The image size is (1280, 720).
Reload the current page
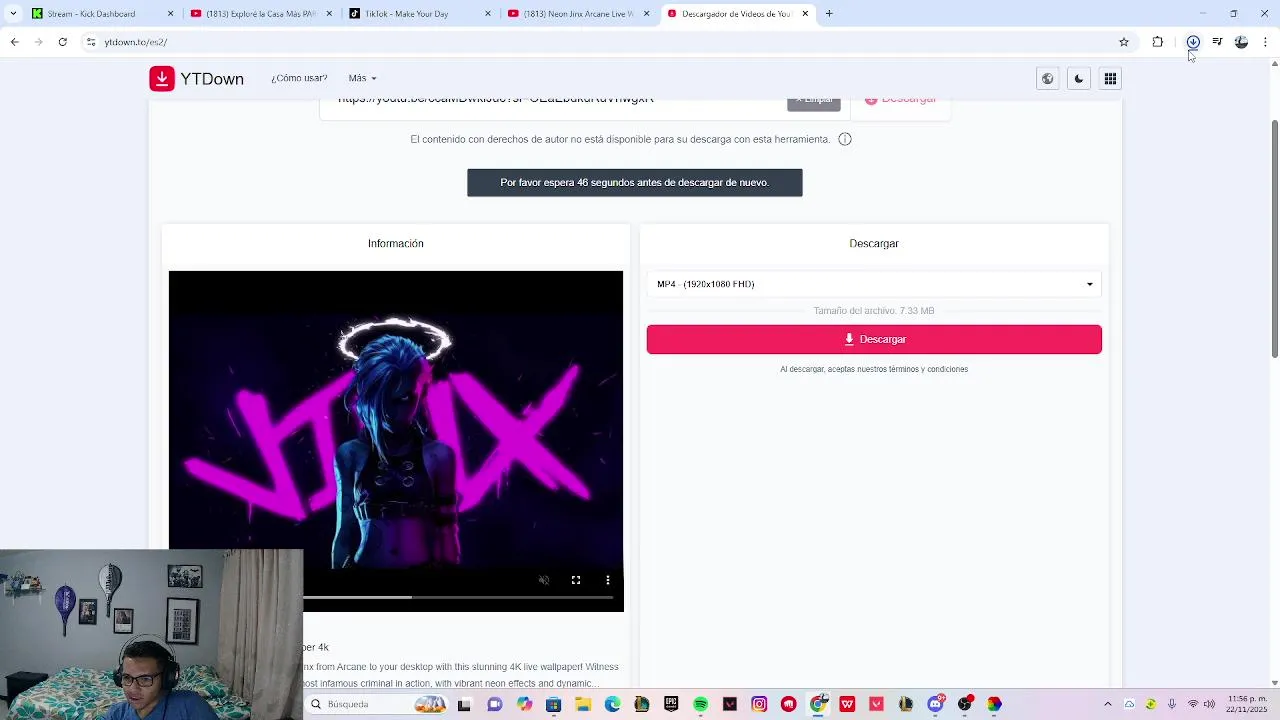click(x=62, y=42)
